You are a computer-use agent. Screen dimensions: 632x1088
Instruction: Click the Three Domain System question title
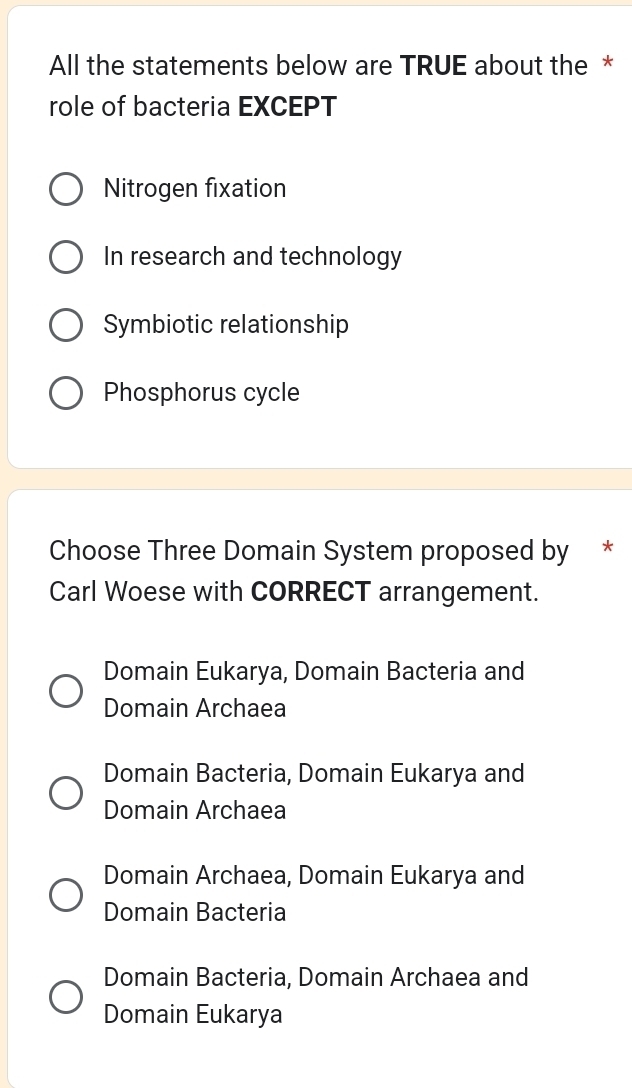(310, 570)
